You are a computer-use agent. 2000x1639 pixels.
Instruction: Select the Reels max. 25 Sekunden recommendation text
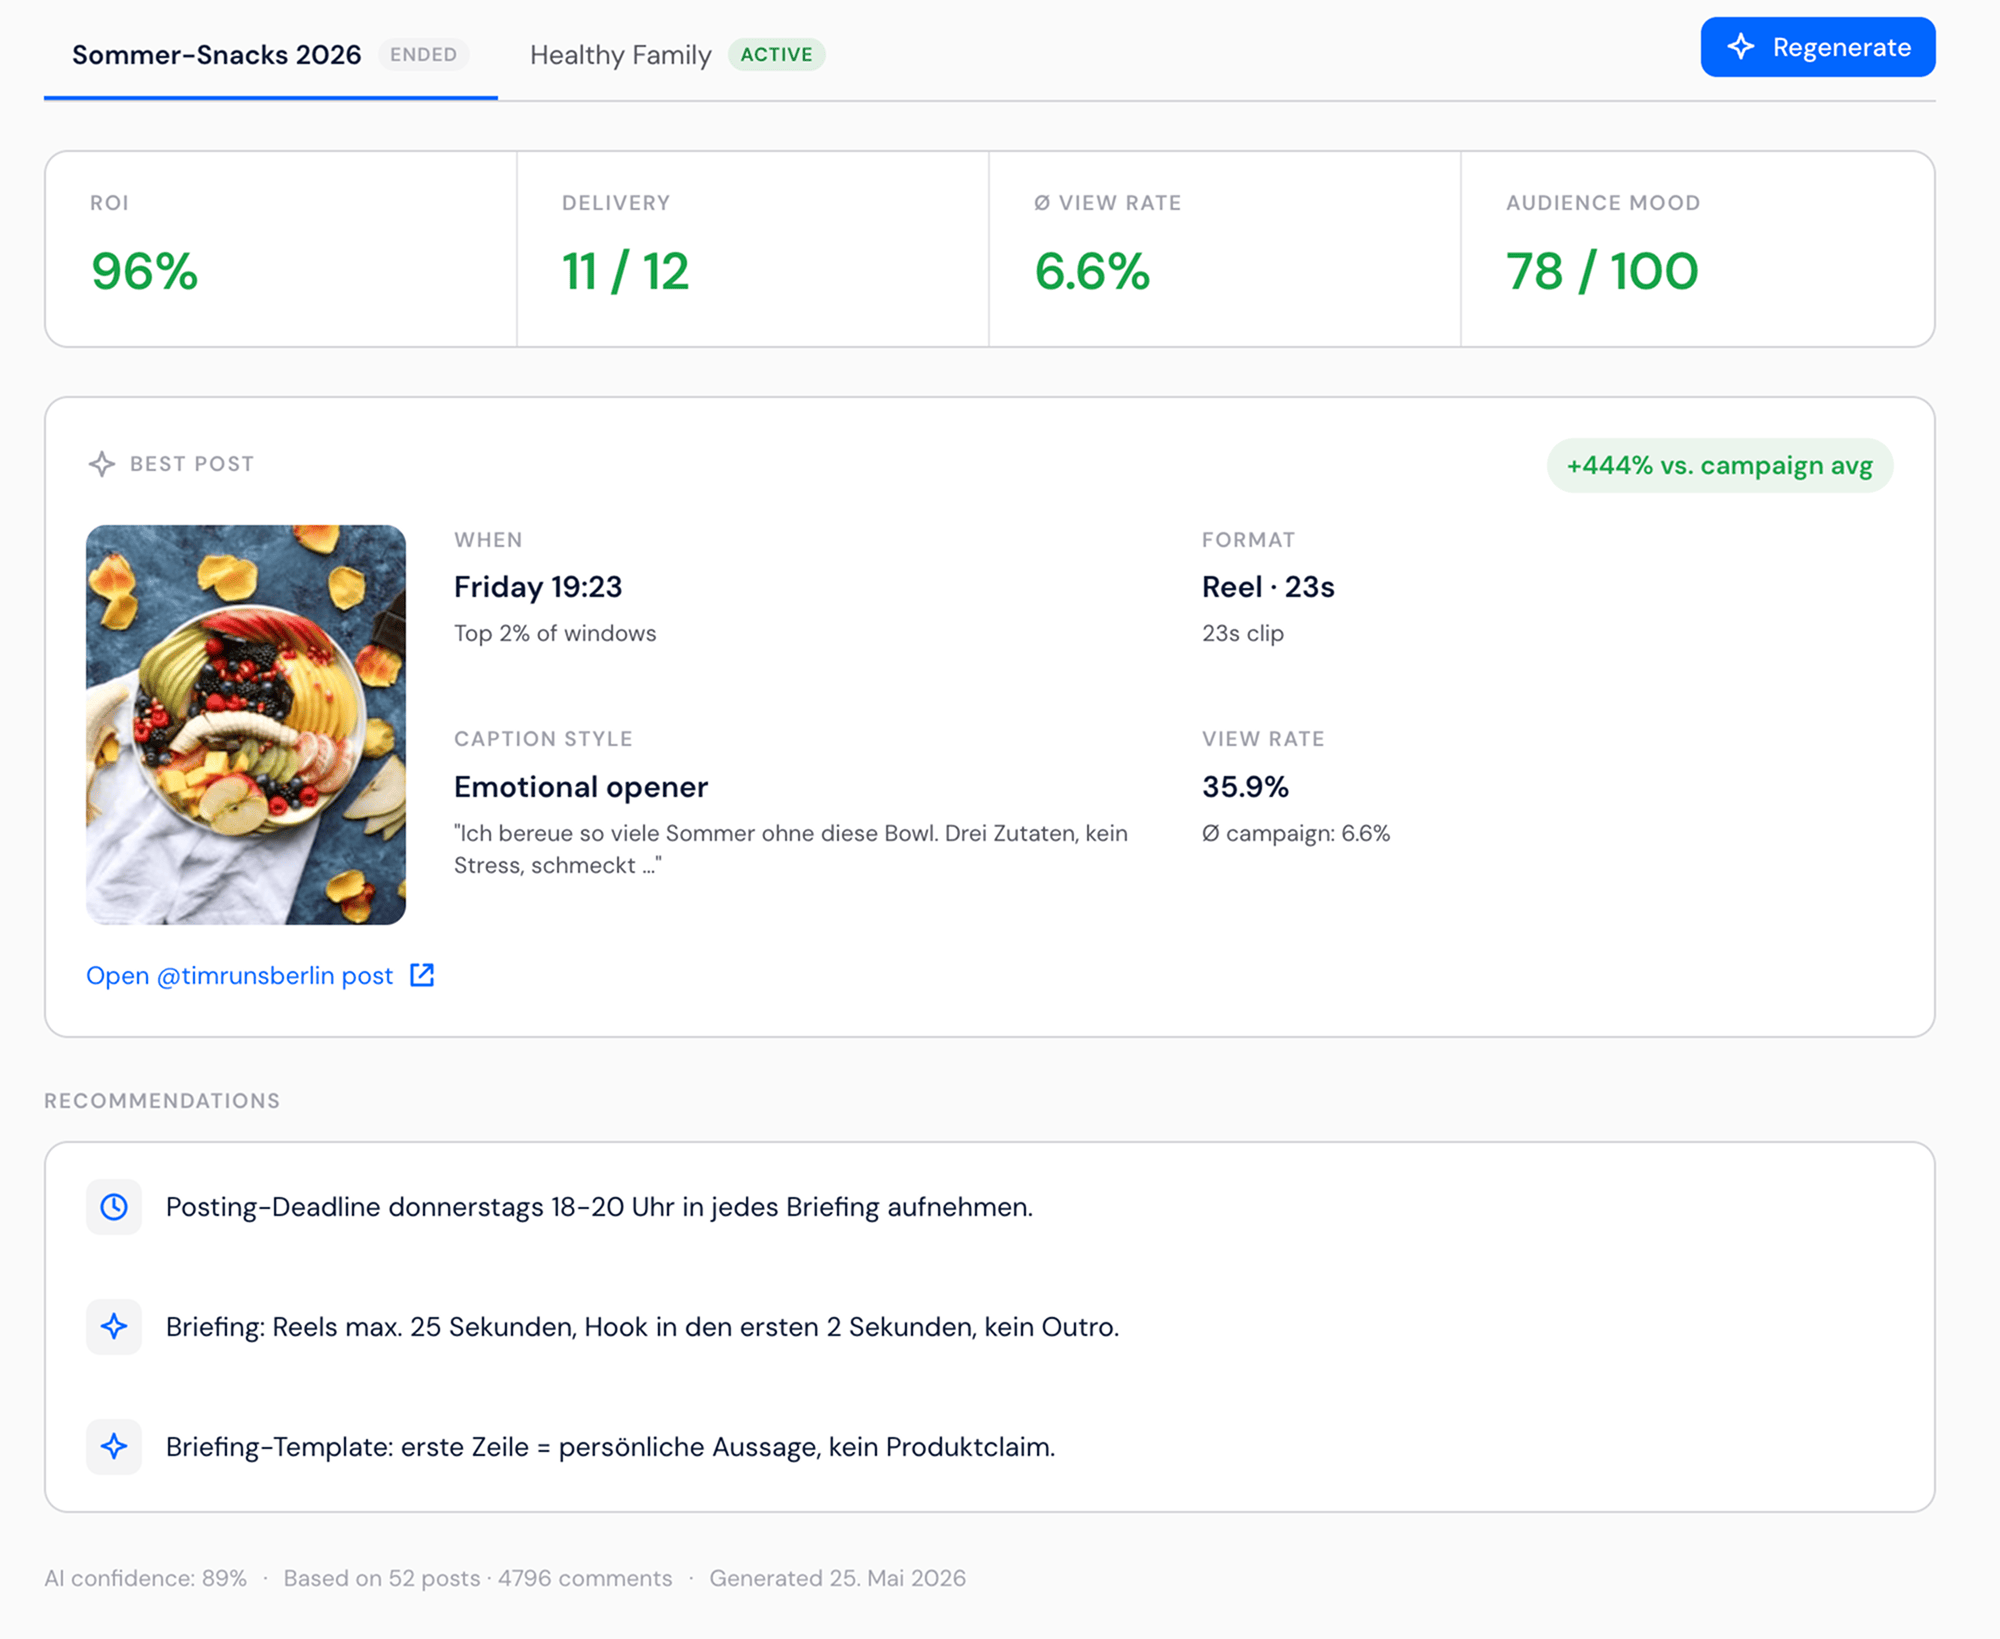pos(642,1327)
